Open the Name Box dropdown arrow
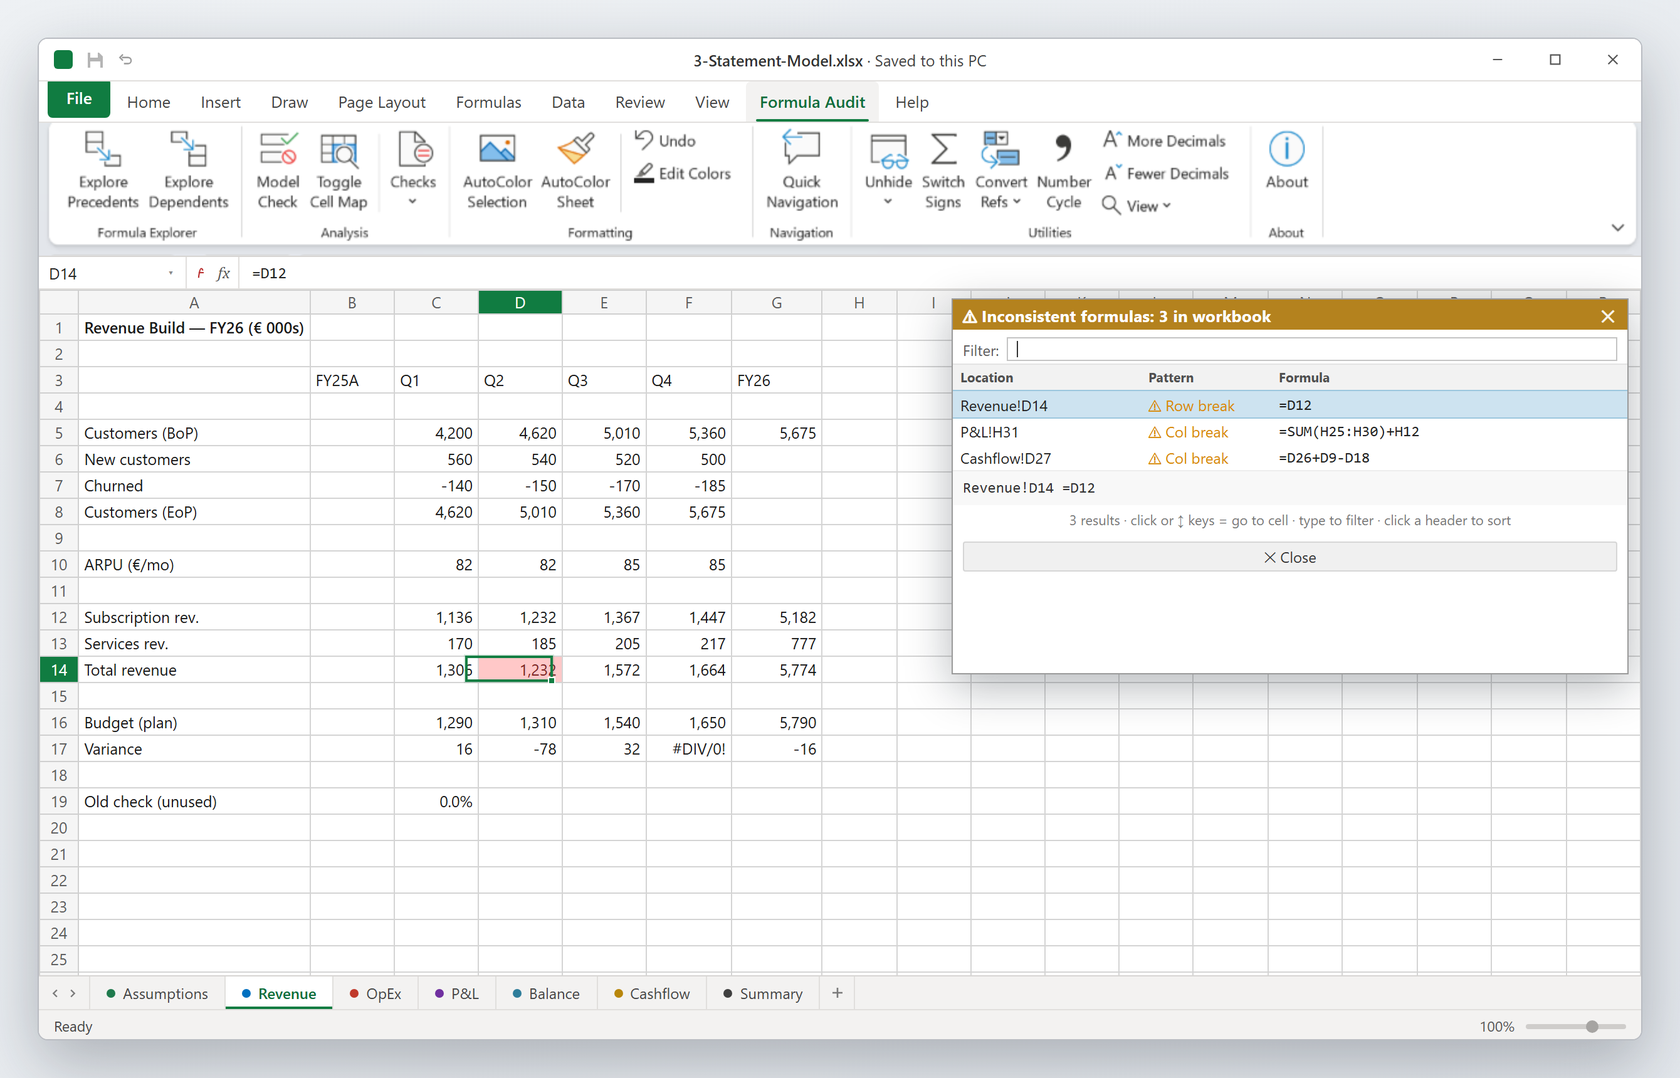The height and width of the screenshot is (1078, 1680). [171, 273]
